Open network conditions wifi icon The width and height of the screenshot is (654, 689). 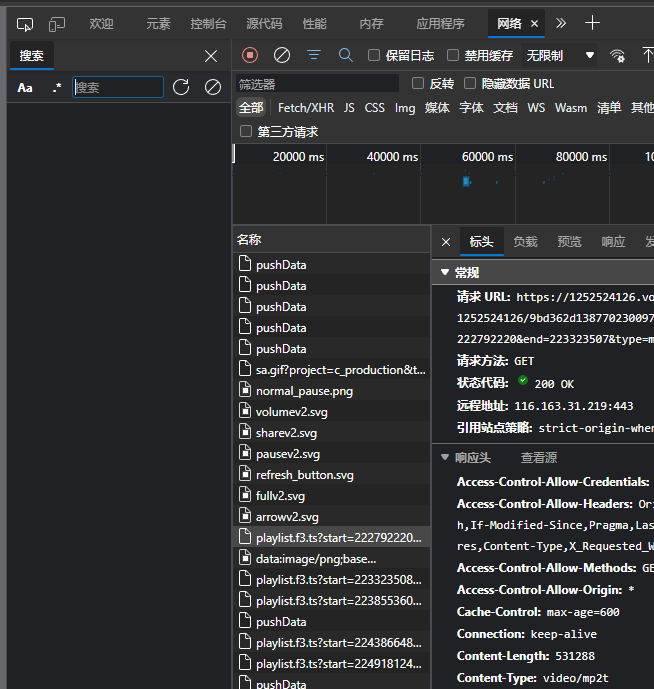point(618,55)
